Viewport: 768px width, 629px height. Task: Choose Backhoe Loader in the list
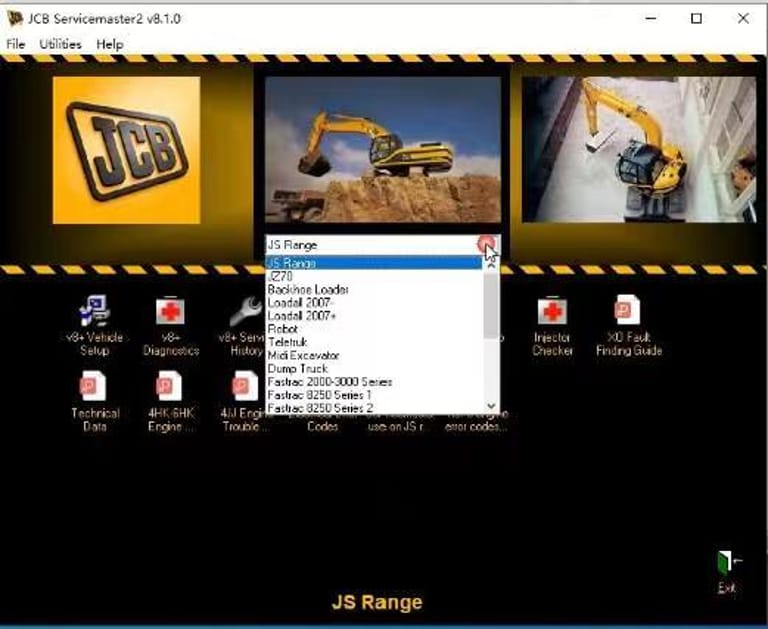point(308,290)
